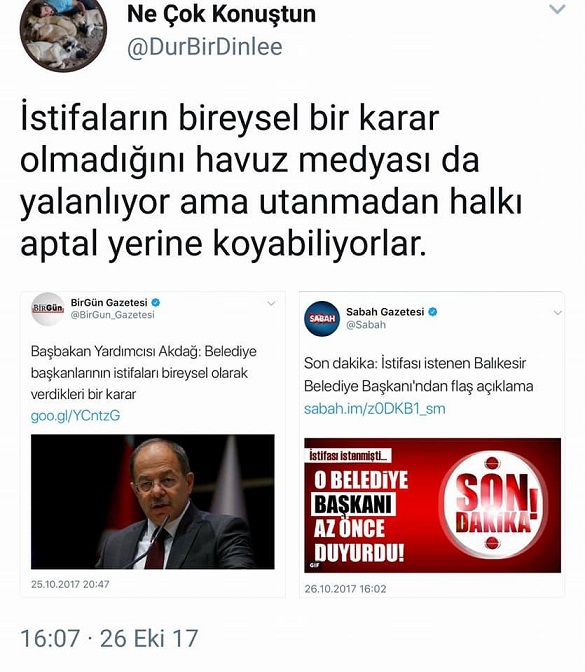Open the Ne Çok Konuştun profile avatar
Image resolution: width=585 pixels, height=672 pixels.
(63, 33)
